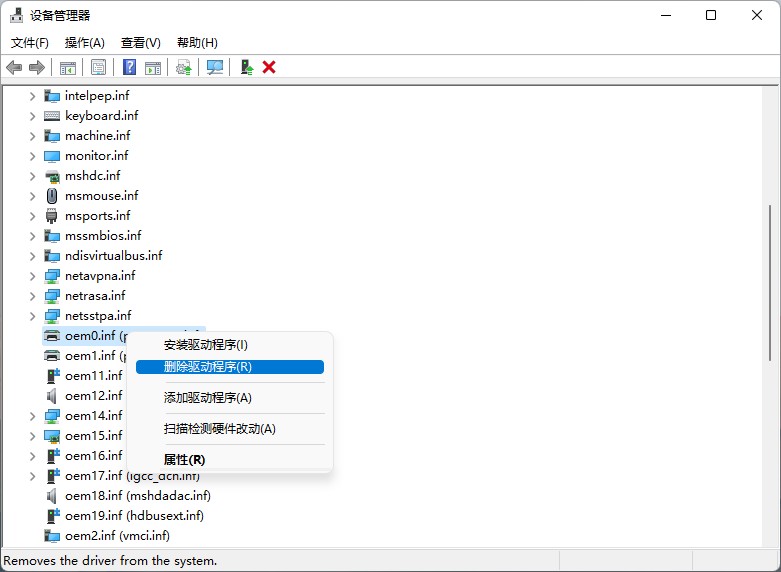Screen dimensions: 781x572
Task: Select the printer icon beside oem0.inf
Action: [52, 336]
